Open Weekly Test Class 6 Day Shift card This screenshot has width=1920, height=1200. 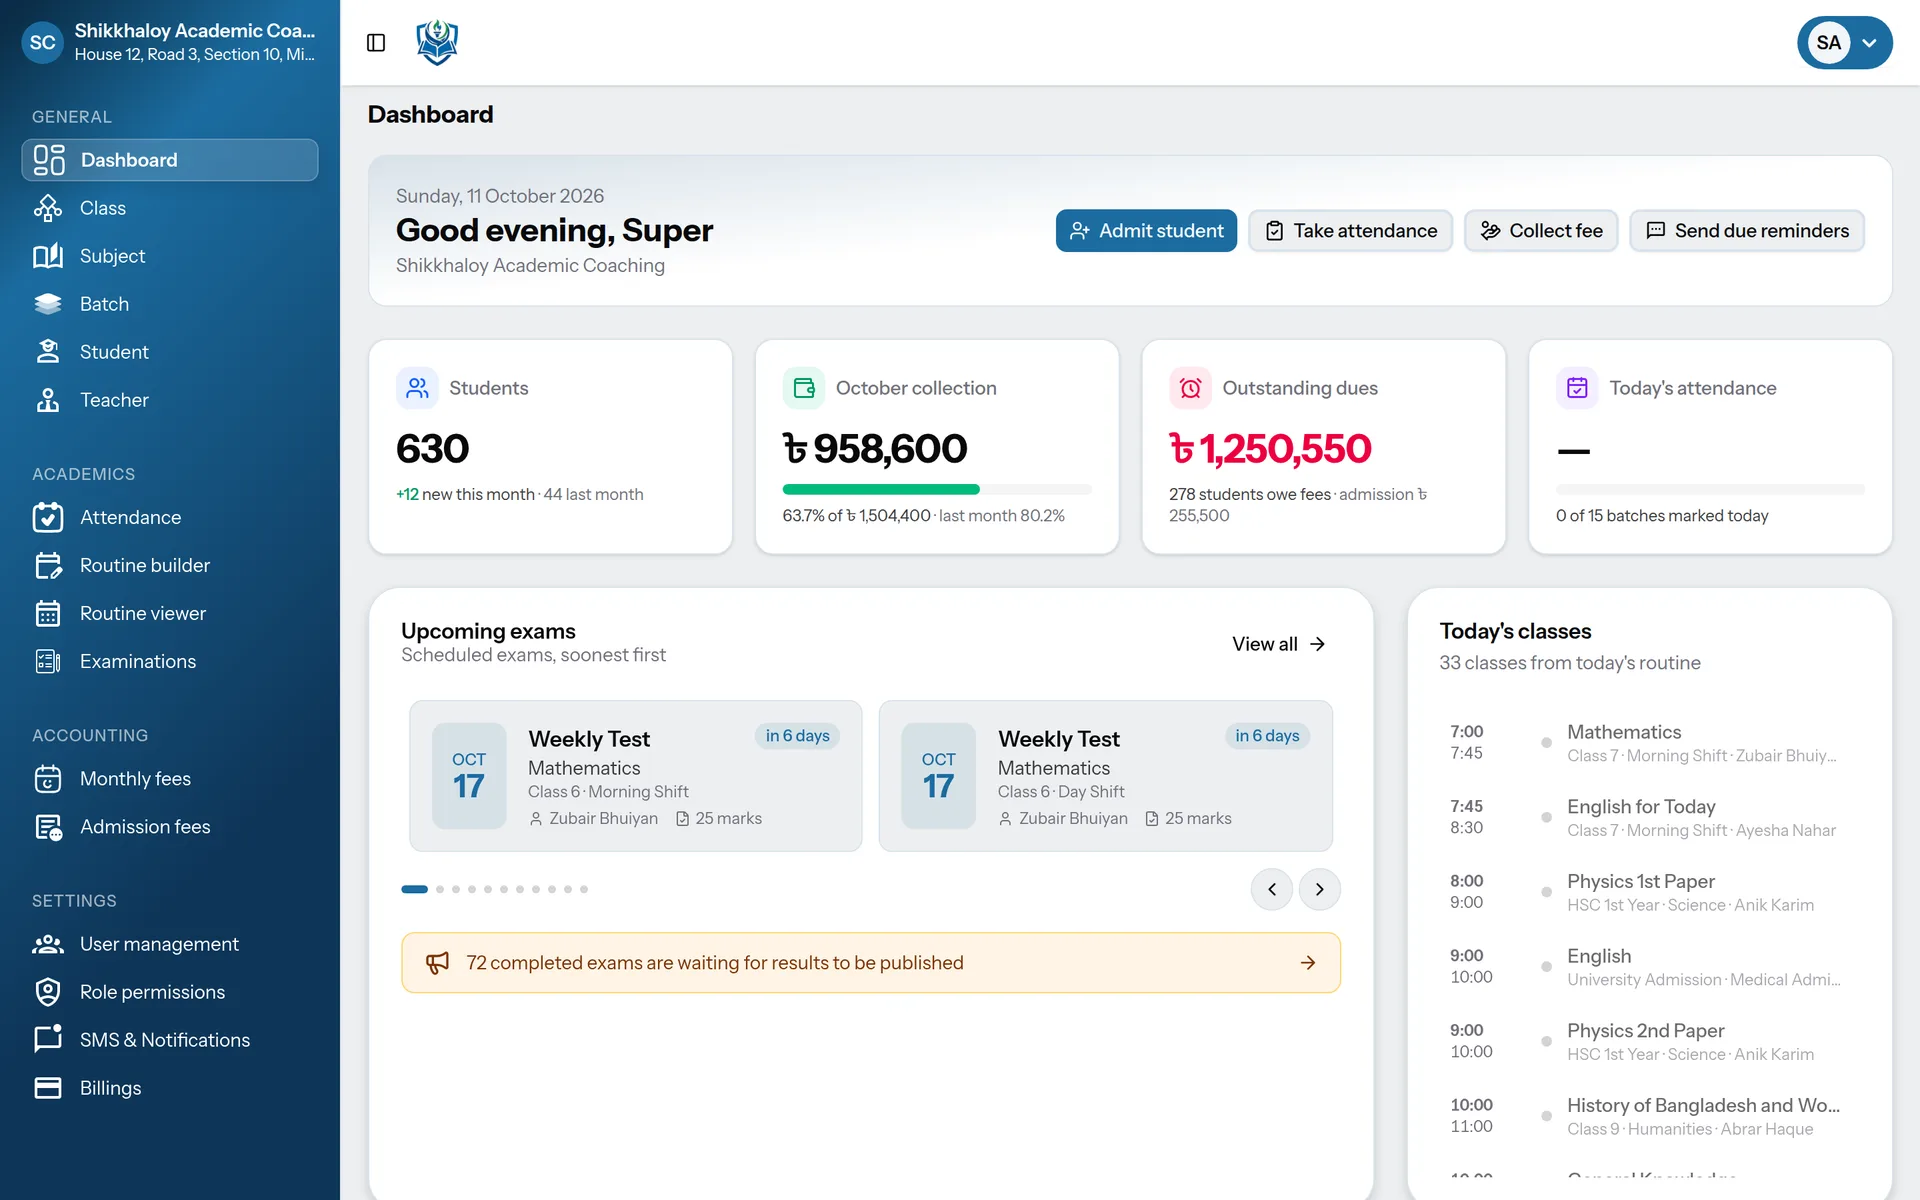point(1106,776)
